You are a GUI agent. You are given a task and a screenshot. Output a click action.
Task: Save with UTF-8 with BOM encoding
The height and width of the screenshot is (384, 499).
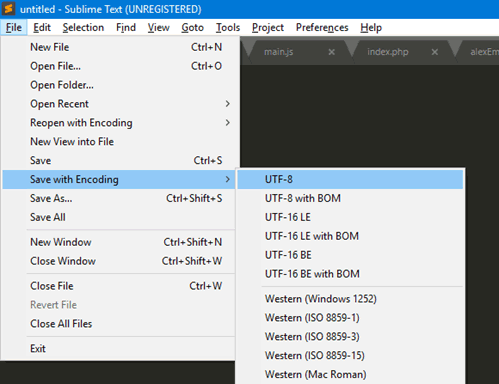[350, 198]
